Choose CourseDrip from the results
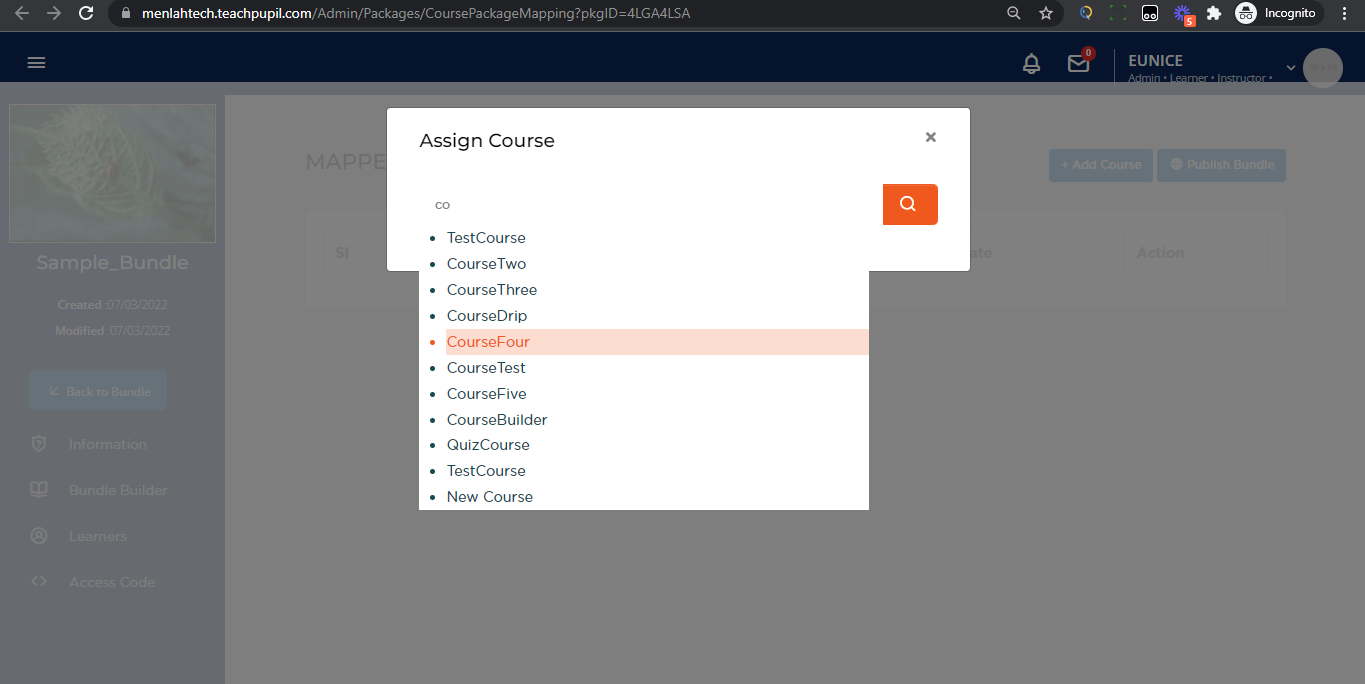The height and width of the screenshot is (684, 1365). [x=487, y=316]
